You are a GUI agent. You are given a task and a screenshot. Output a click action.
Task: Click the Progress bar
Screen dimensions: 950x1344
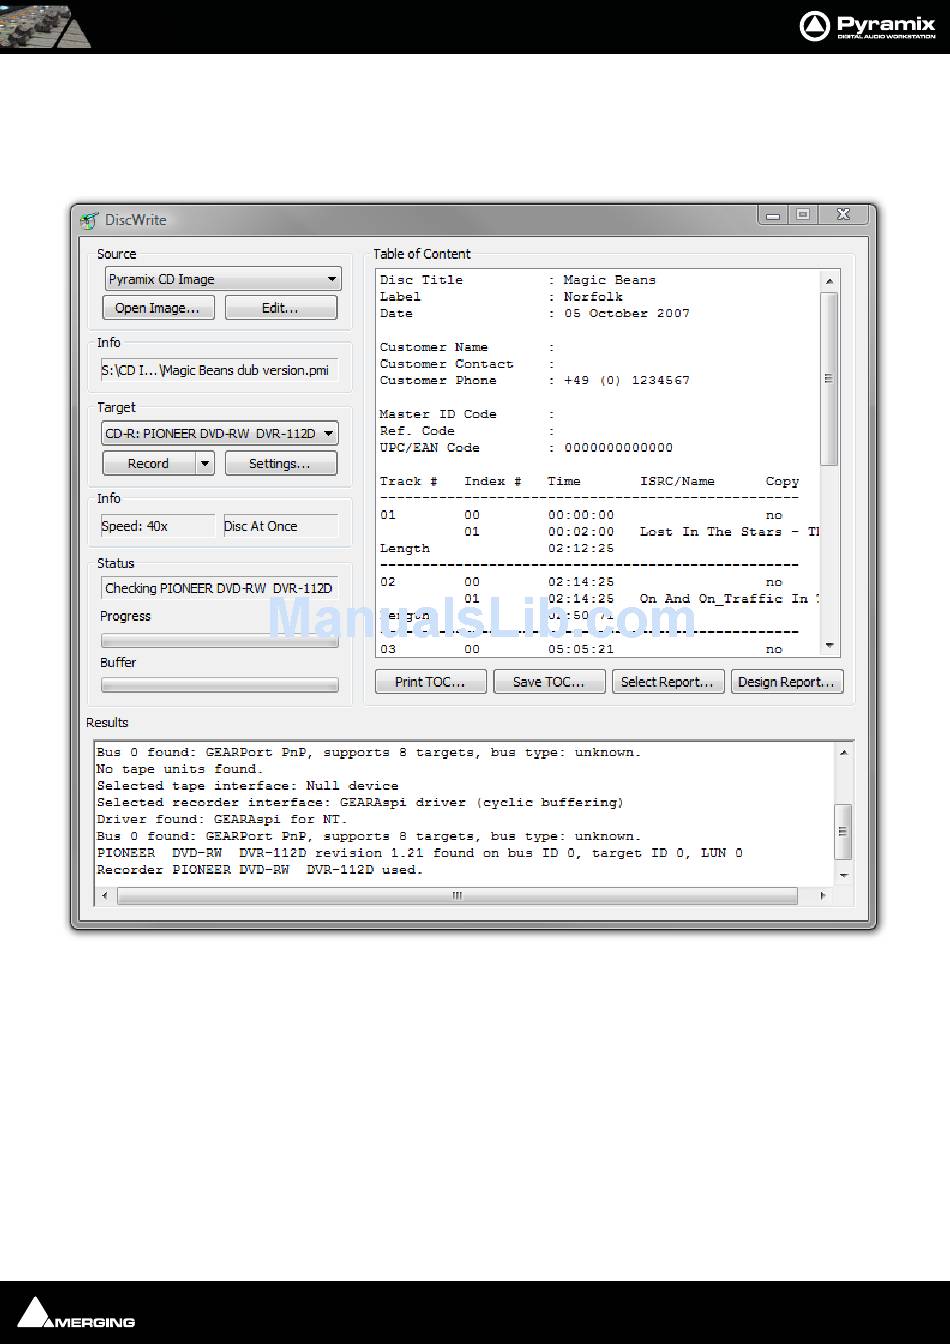tap(220, 641)
